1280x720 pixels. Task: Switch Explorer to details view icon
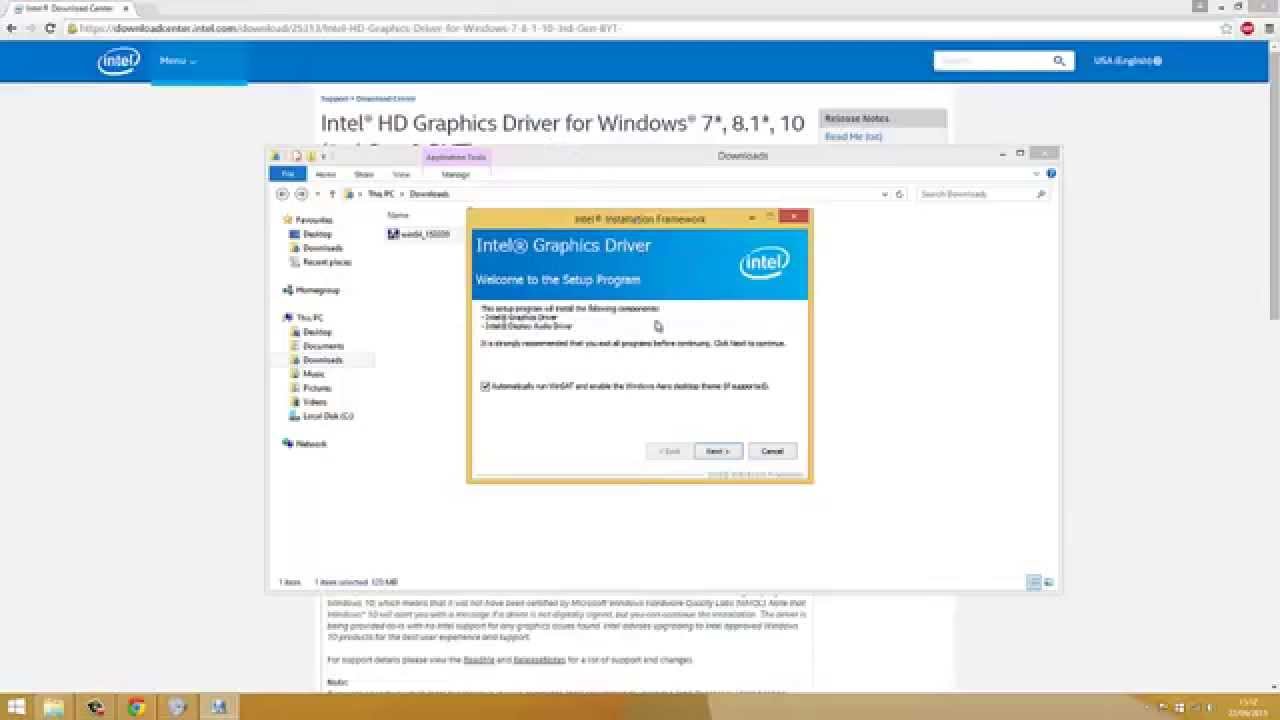1034,582
